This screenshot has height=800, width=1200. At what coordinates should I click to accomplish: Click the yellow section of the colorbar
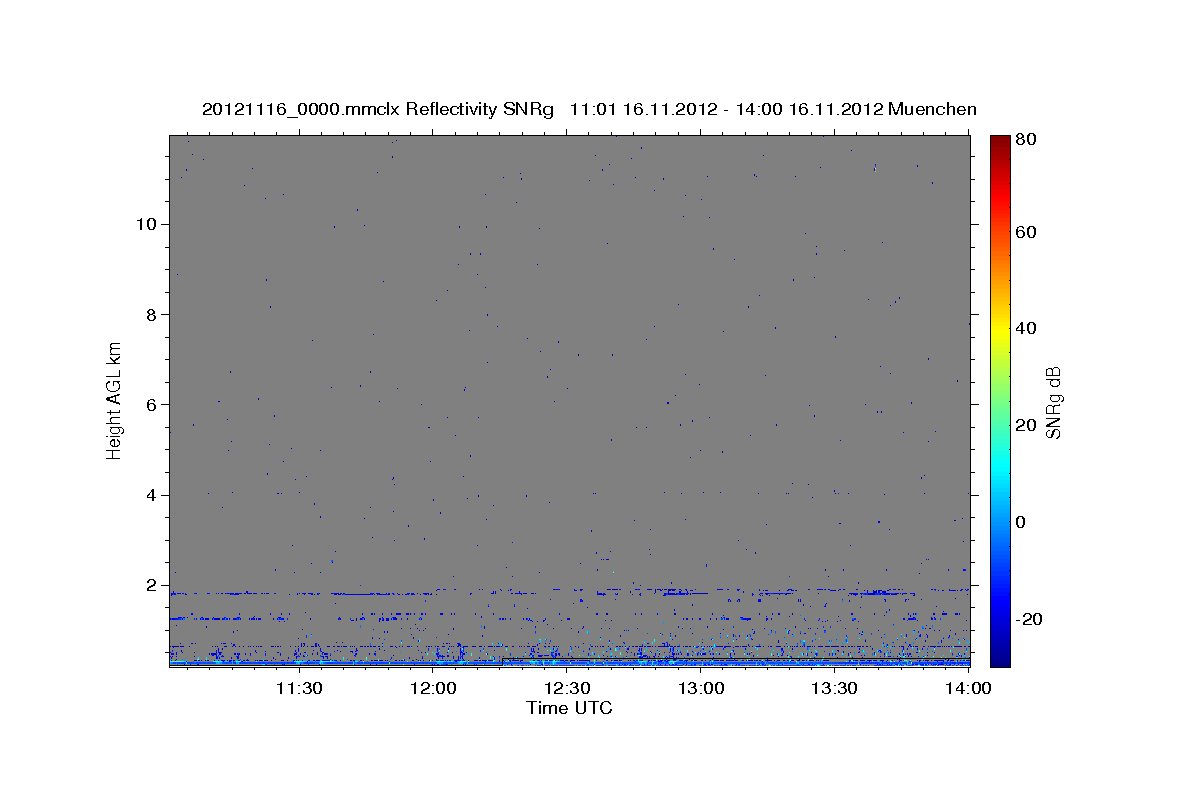1000,331
